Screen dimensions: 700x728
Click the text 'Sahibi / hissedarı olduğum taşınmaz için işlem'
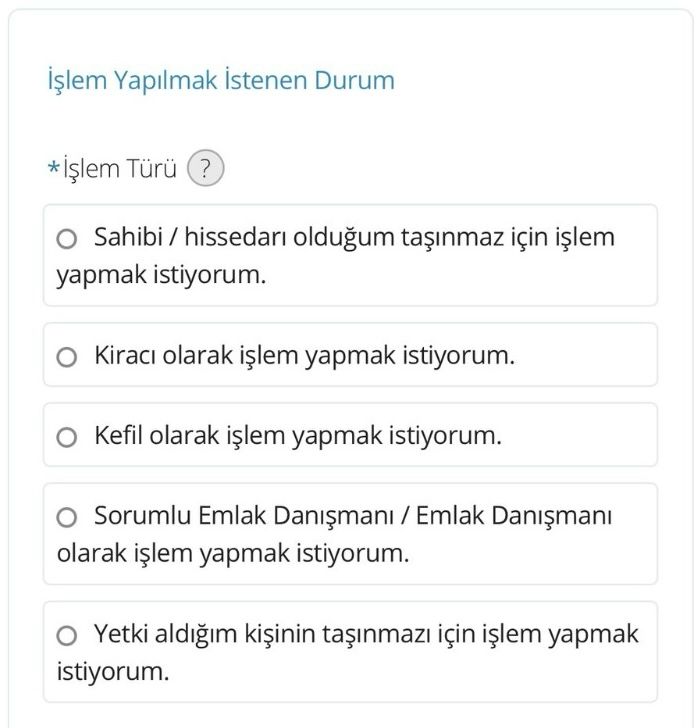[354, 238]
